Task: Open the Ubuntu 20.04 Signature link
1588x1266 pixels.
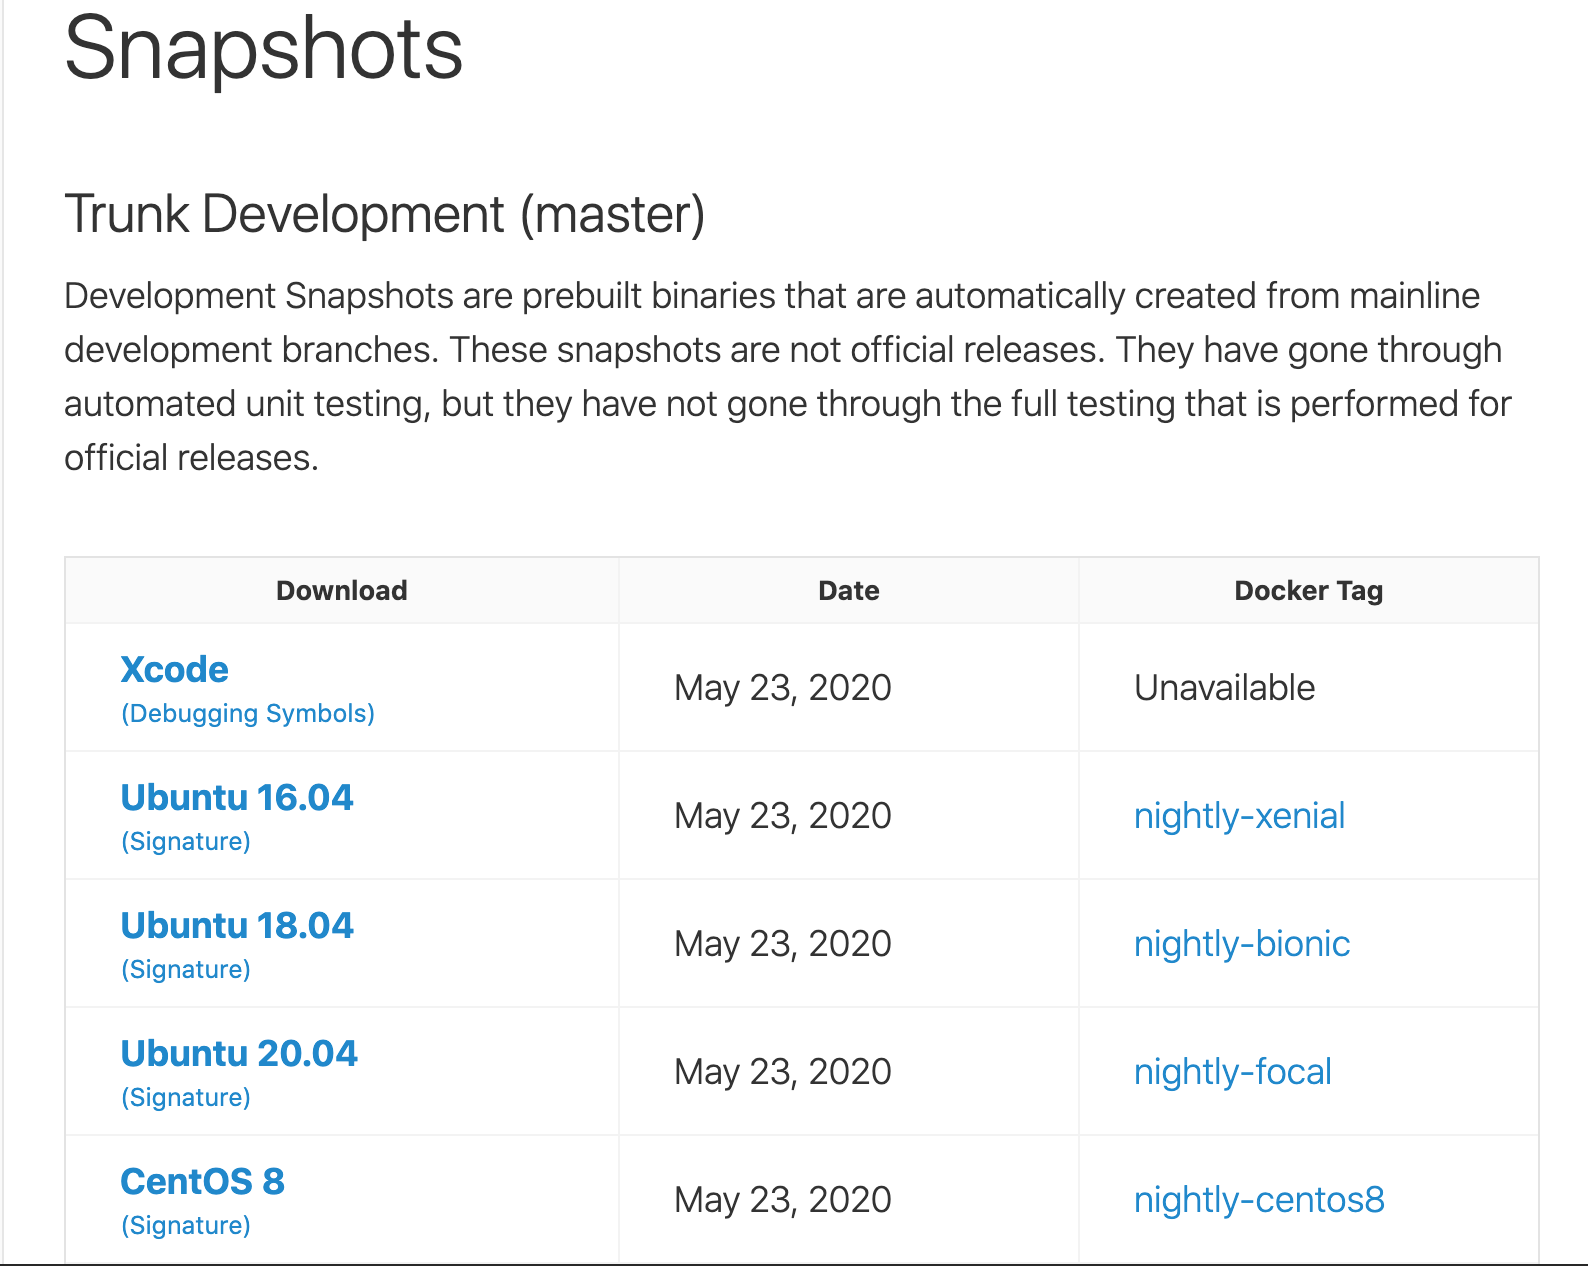Action: (185, 1097)
